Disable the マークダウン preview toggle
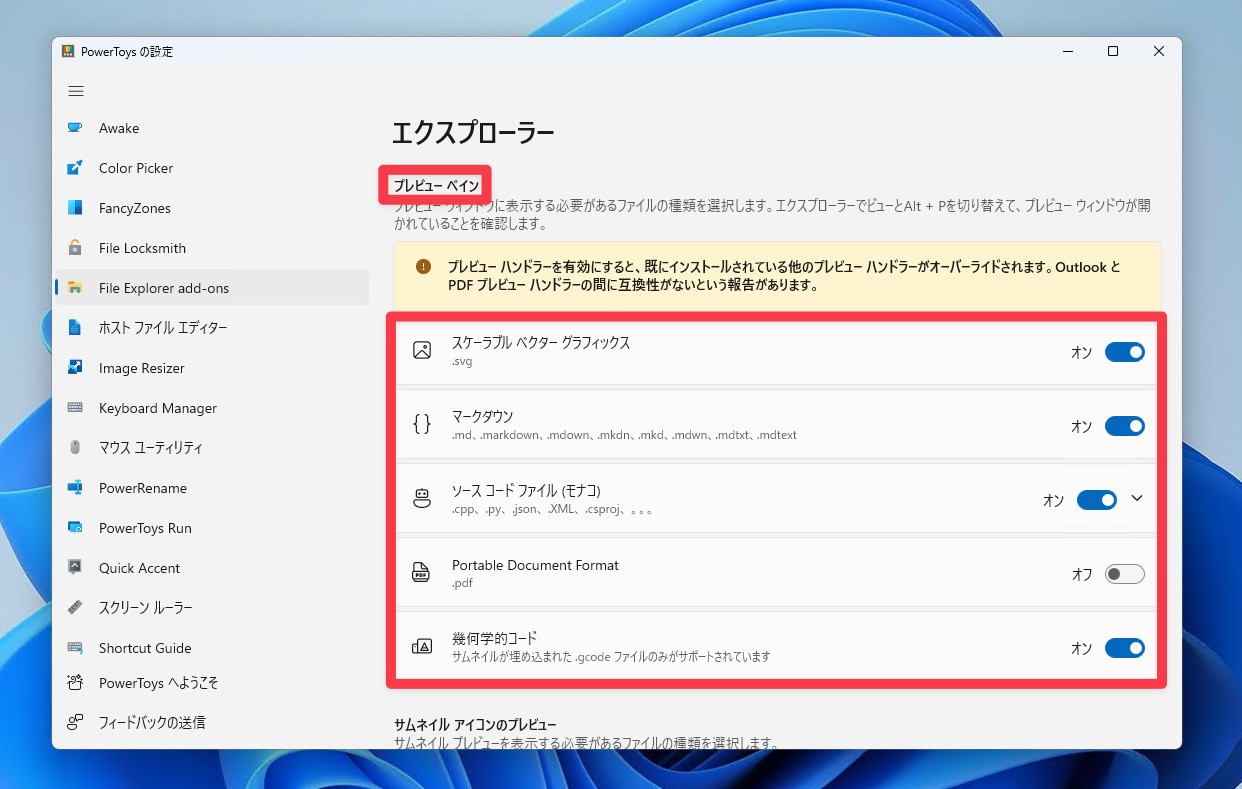Image resolution: width=1242 pixels, height=789 pixels. tap(1124, 425)
